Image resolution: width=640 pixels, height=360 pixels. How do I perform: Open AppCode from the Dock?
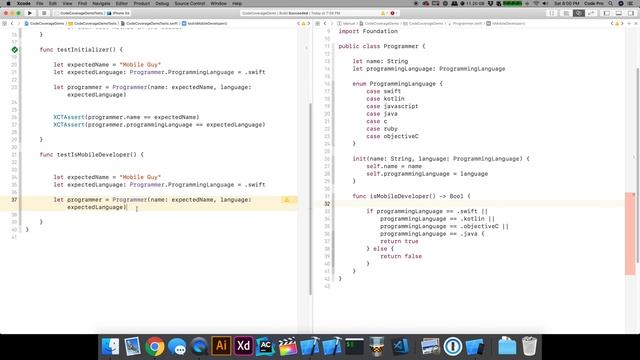click(266, 347)
